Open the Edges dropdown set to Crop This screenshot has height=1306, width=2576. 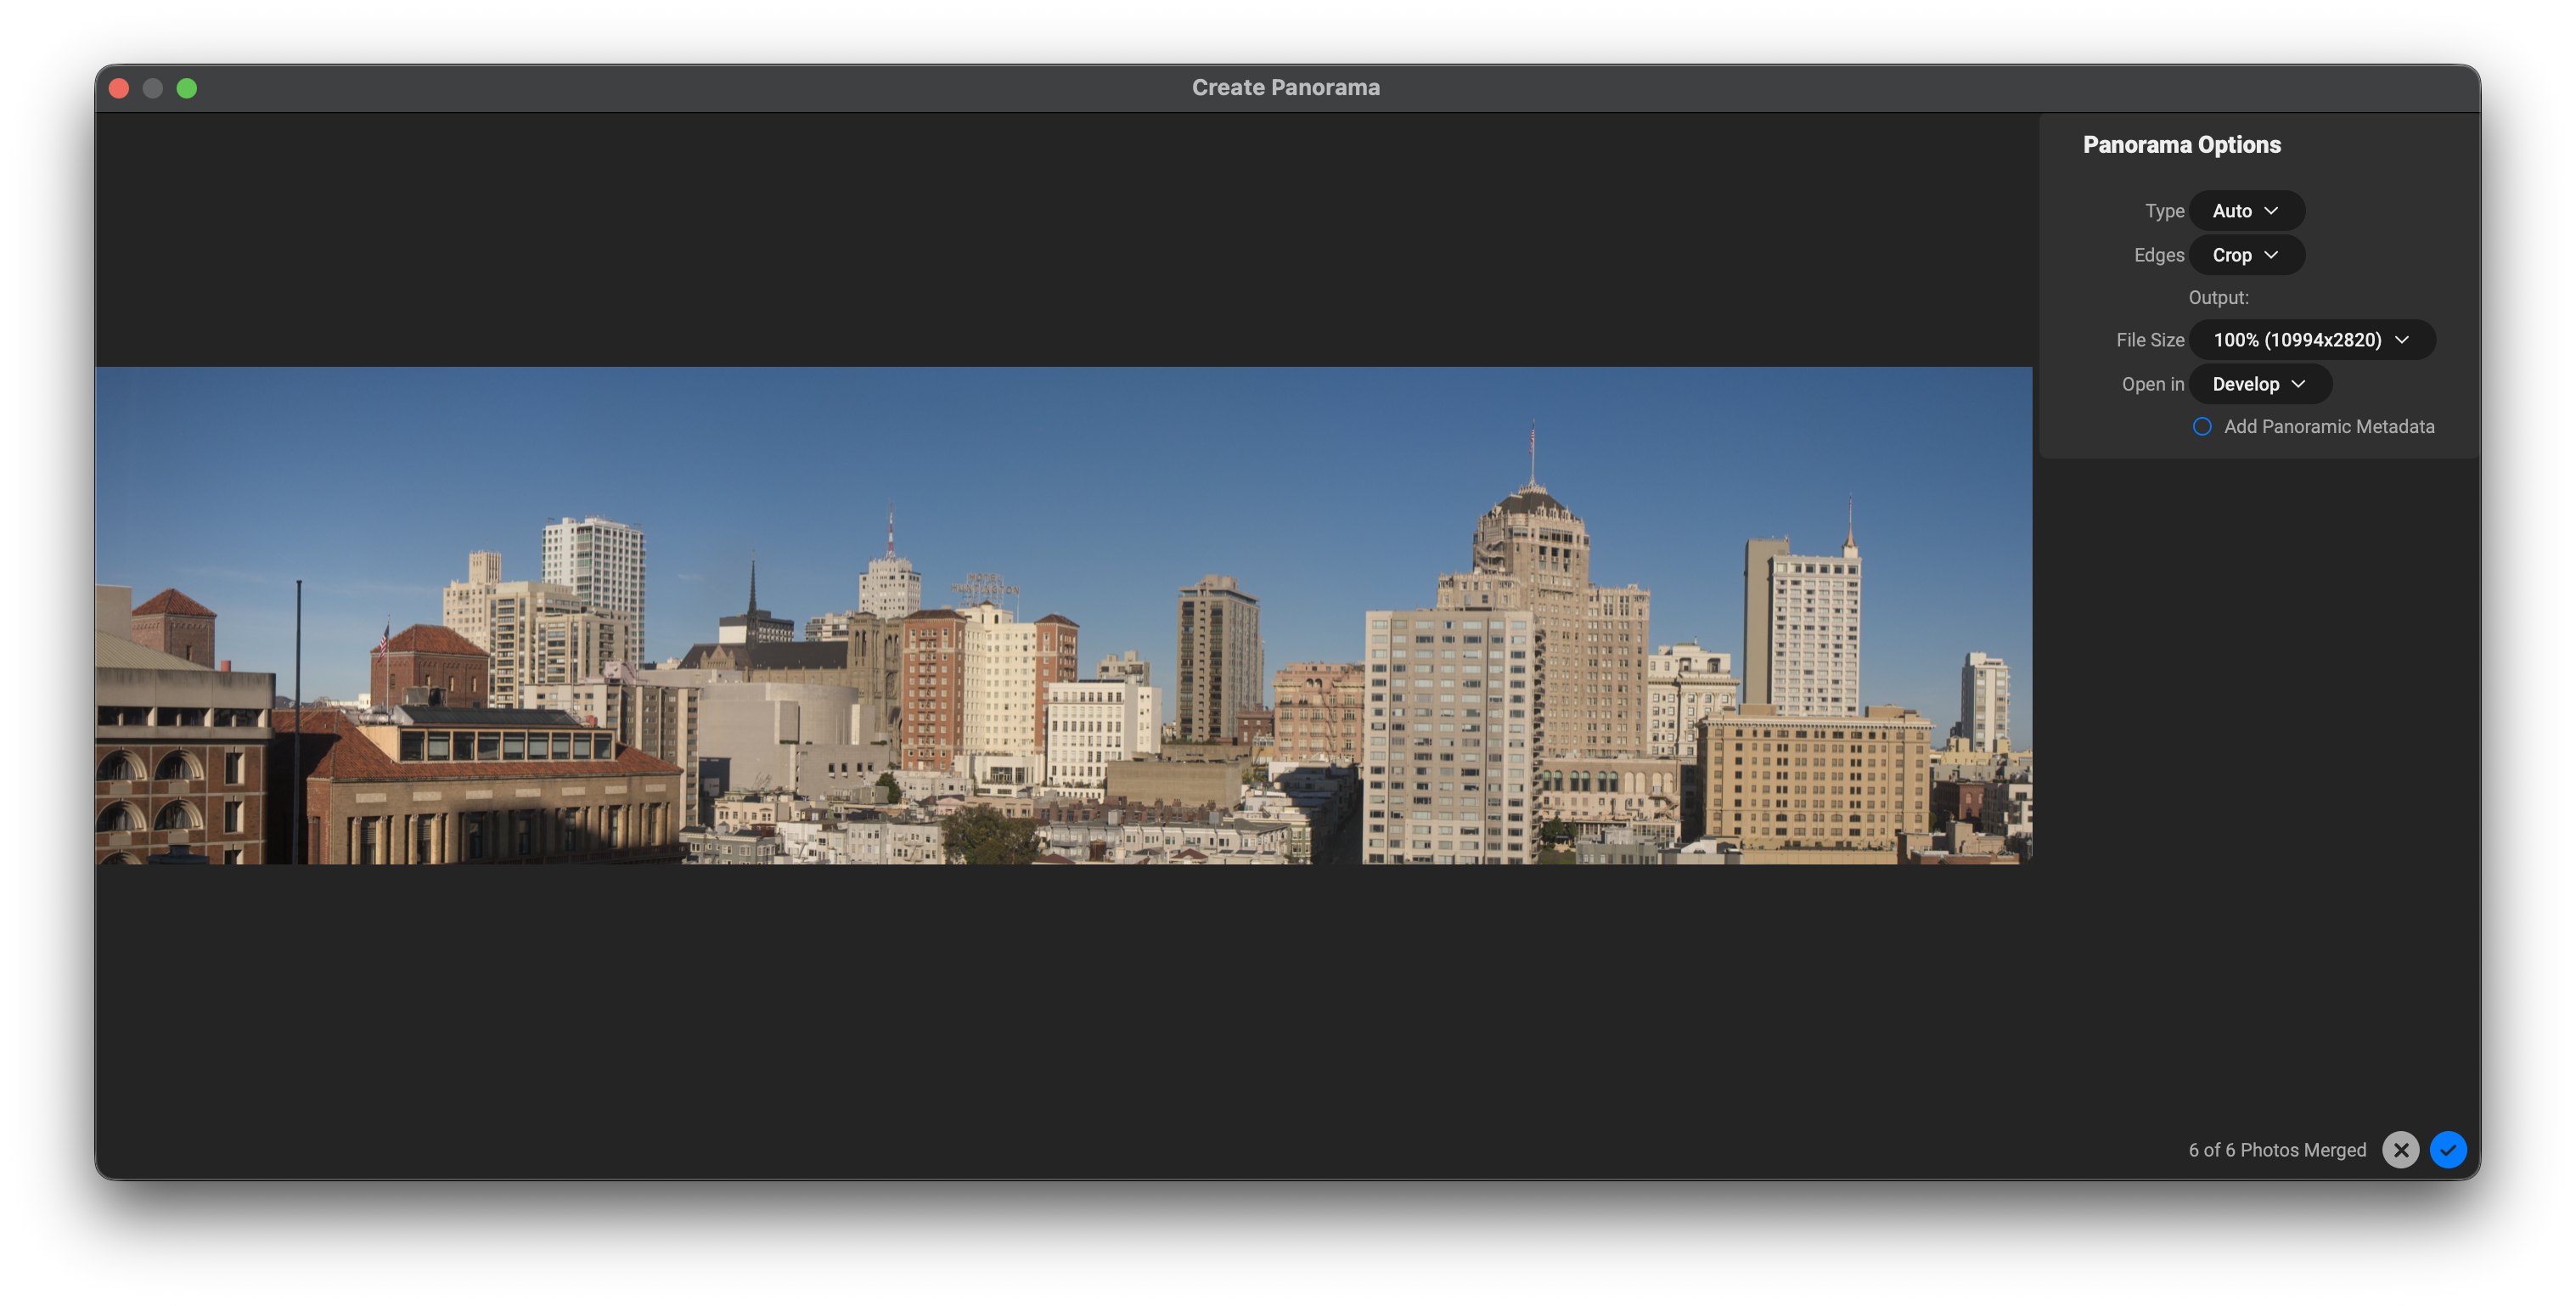pyautogui.click(x=2246, y=255)
